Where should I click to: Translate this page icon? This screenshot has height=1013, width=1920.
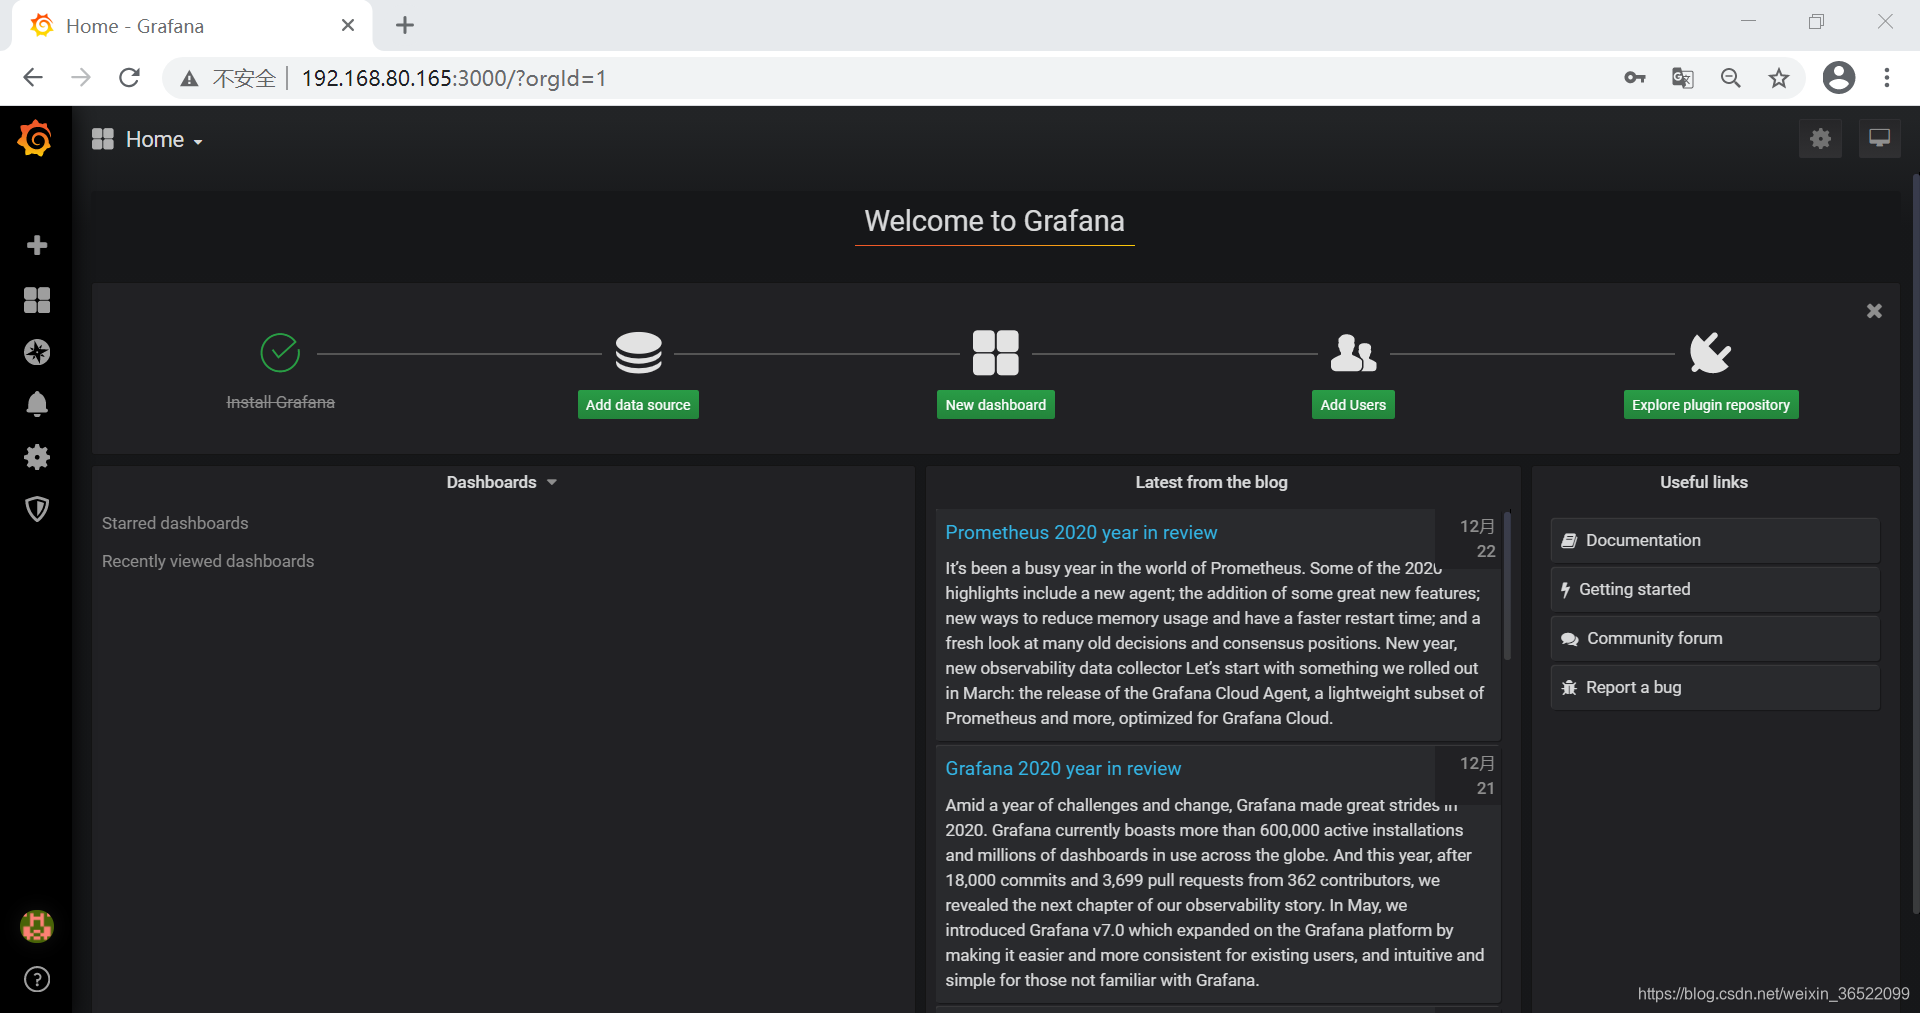click(x=1683, y=78)
